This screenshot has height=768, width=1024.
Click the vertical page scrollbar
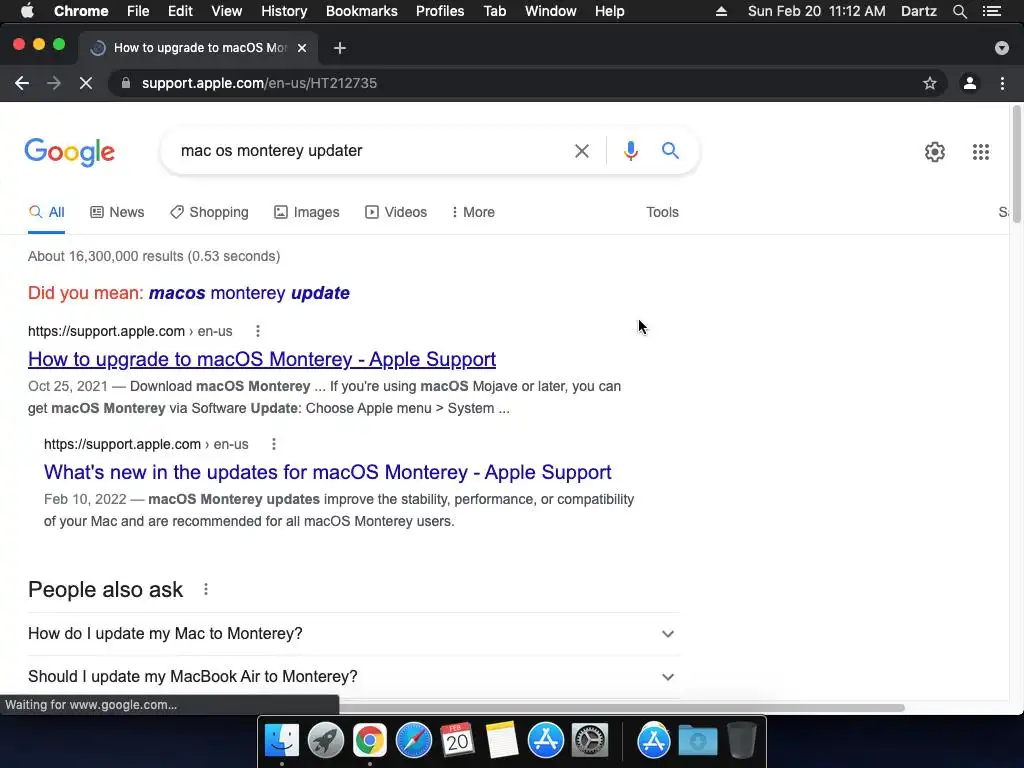(x=1016, y=165)
